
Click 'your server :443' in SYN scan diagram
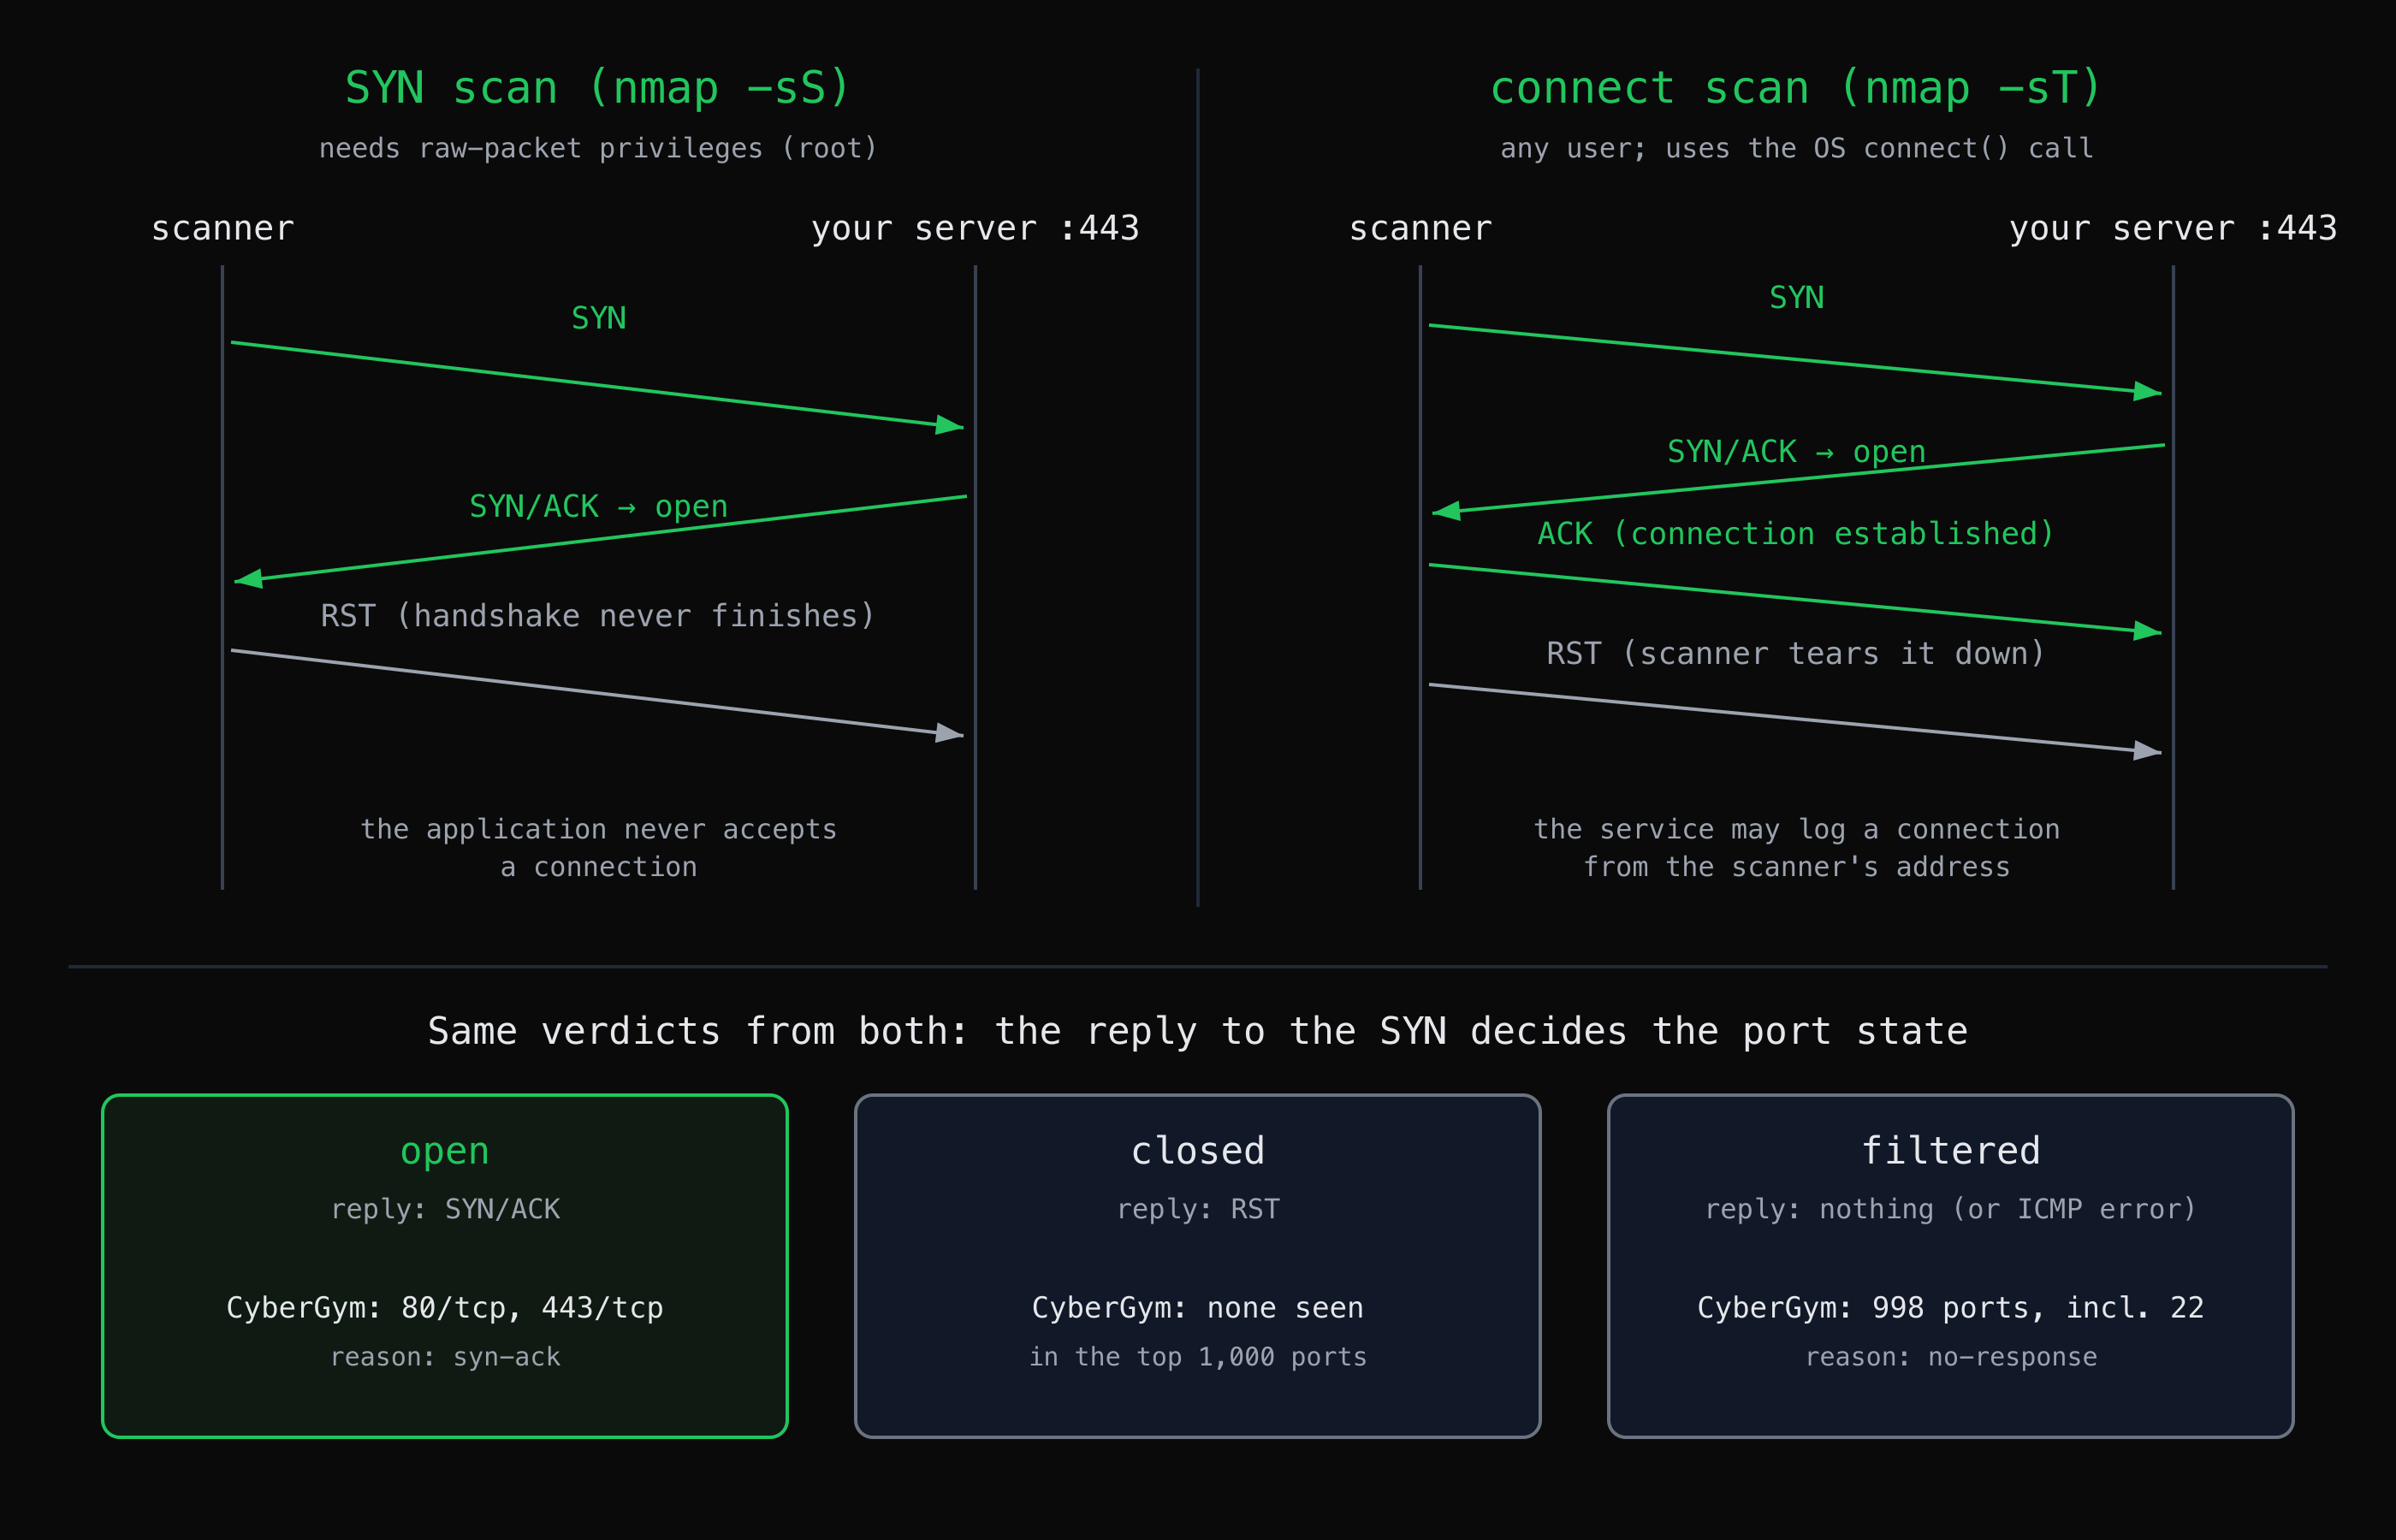tap(975, 229)
